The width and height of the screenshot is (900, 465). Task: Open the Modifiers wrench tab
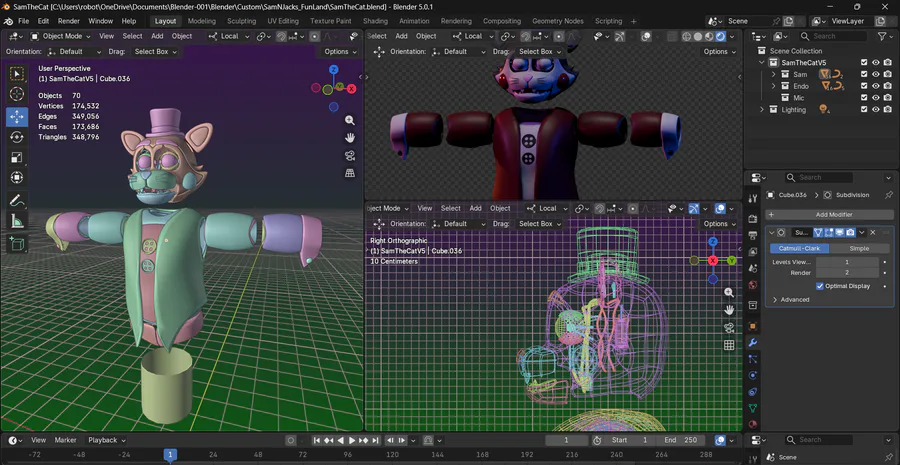pos(752,343)
